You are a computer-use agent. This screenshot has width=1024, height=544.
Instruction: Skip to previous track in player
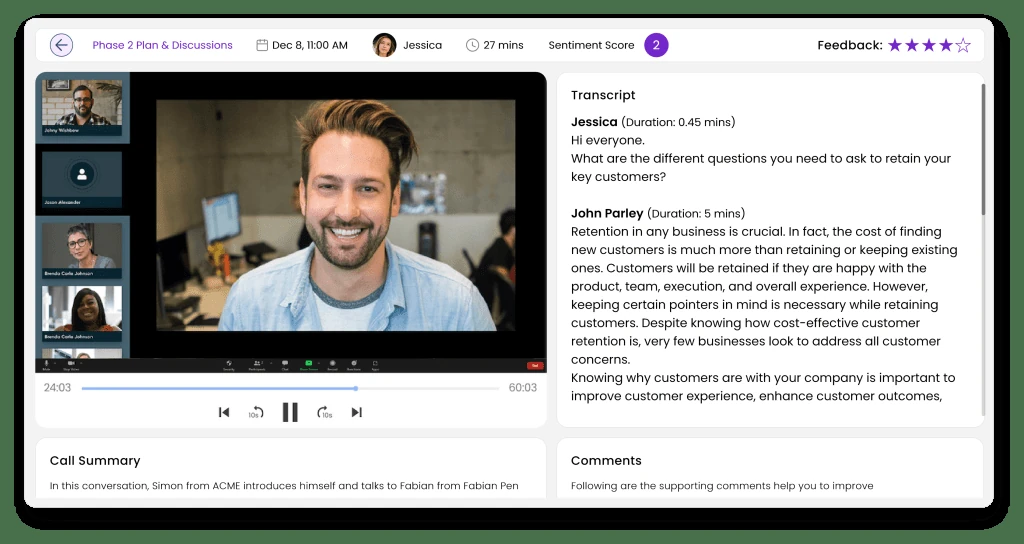pos(224,412)
